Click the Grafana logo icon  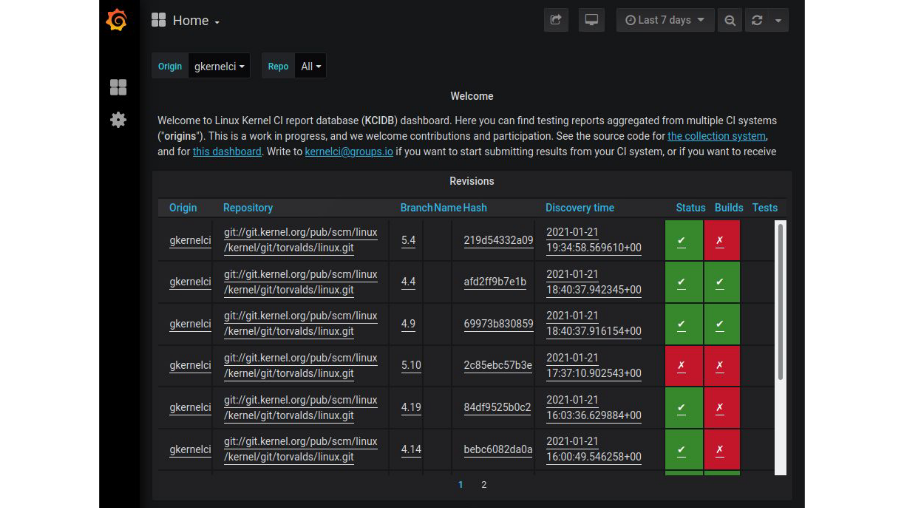[117, 20]
